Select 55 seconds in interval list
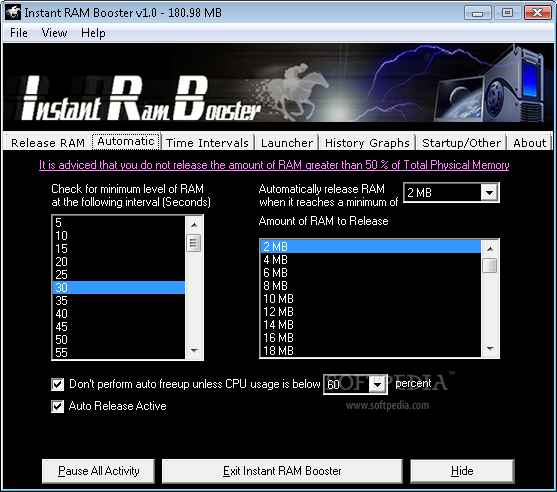Viewport: 557px width, 492px height. point(119,353)
